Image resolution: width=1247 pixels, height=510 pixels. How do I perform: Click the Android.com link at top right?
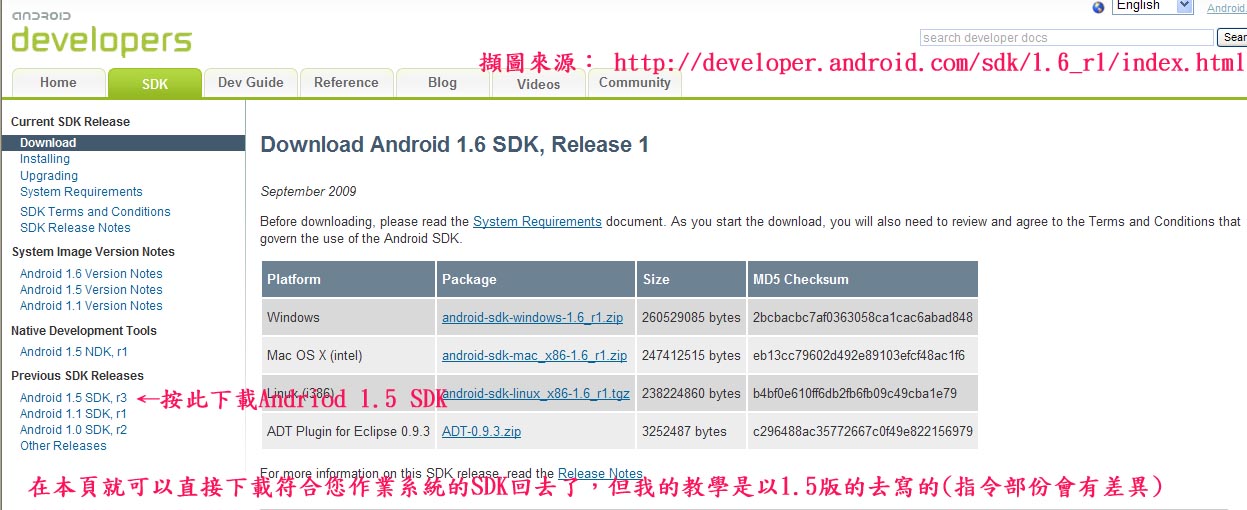[1227, 8]
